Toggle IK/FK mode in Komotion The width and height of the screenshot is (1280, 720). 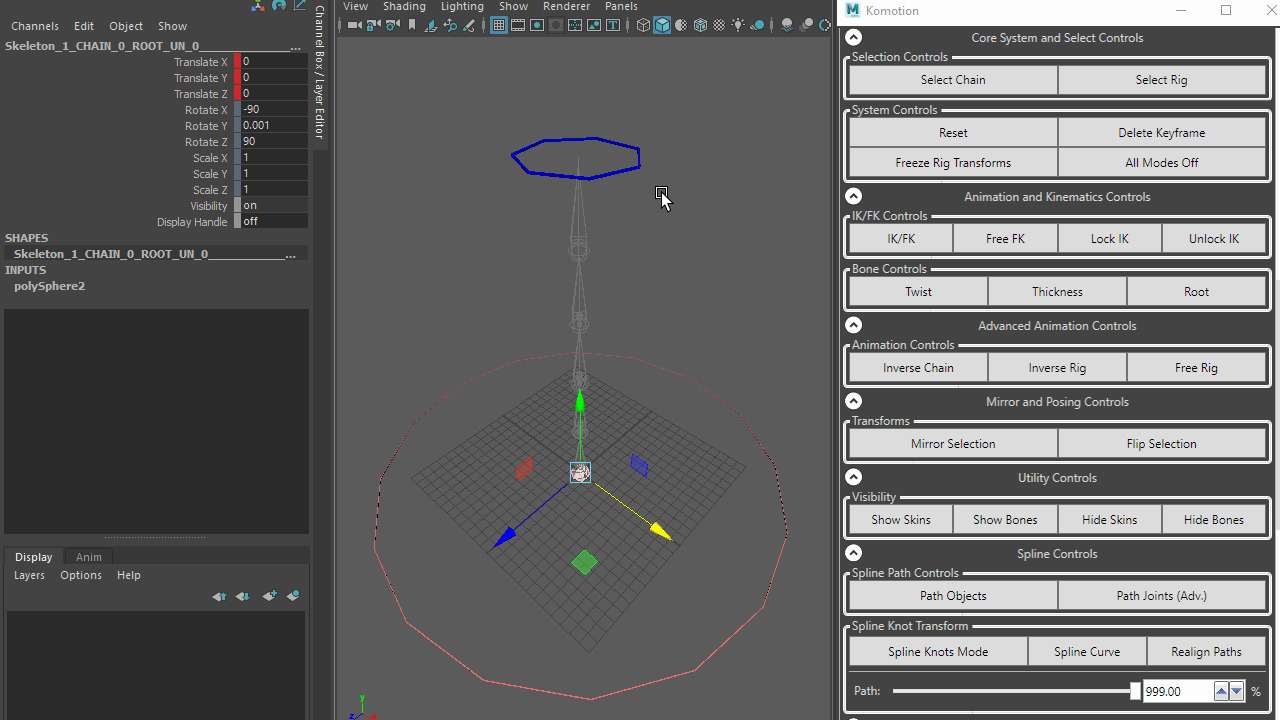[x=900, y=238]
